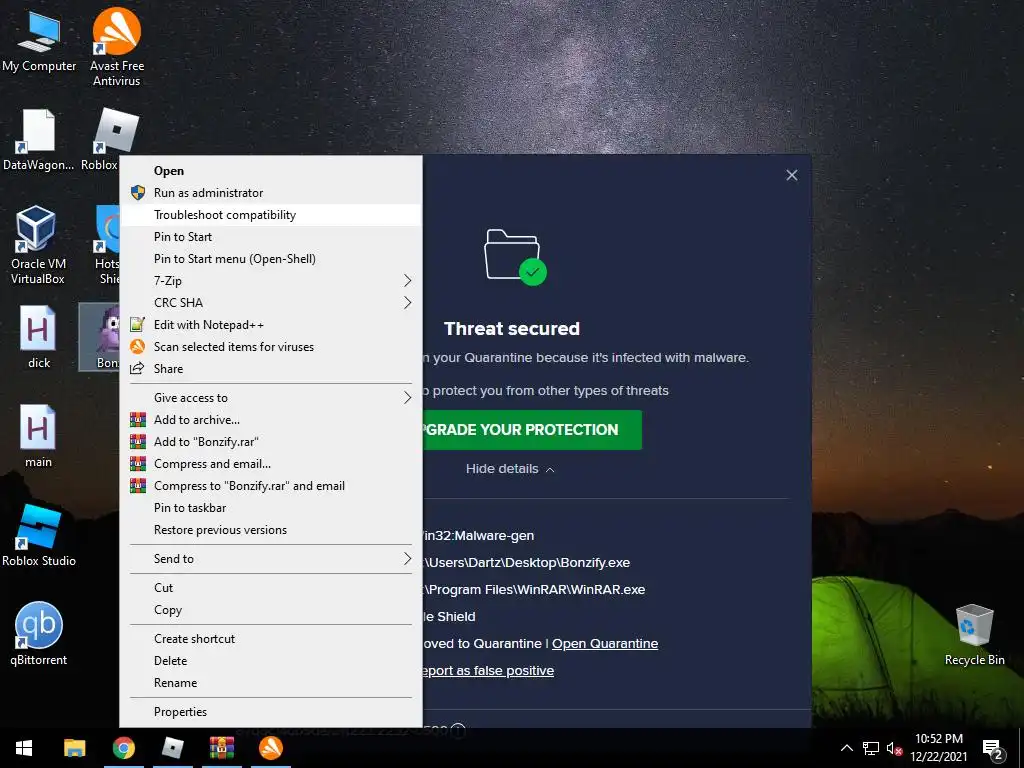Viewport: 1024px width, 768px height.
Task: Select Add to "Bonzify.rar"
Action: [271, 441]
